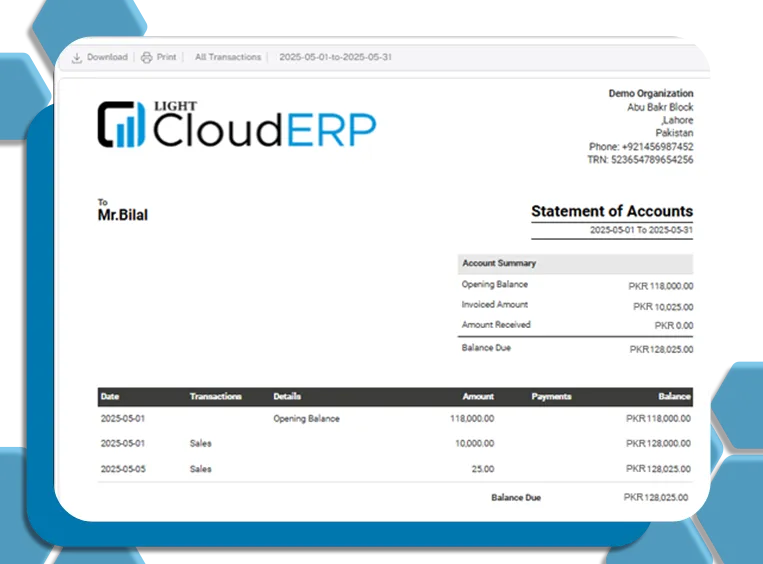The width and height of the screenshot is (763, 564).
Task: Click the Balance column header
Action: (x=675, y=397)
